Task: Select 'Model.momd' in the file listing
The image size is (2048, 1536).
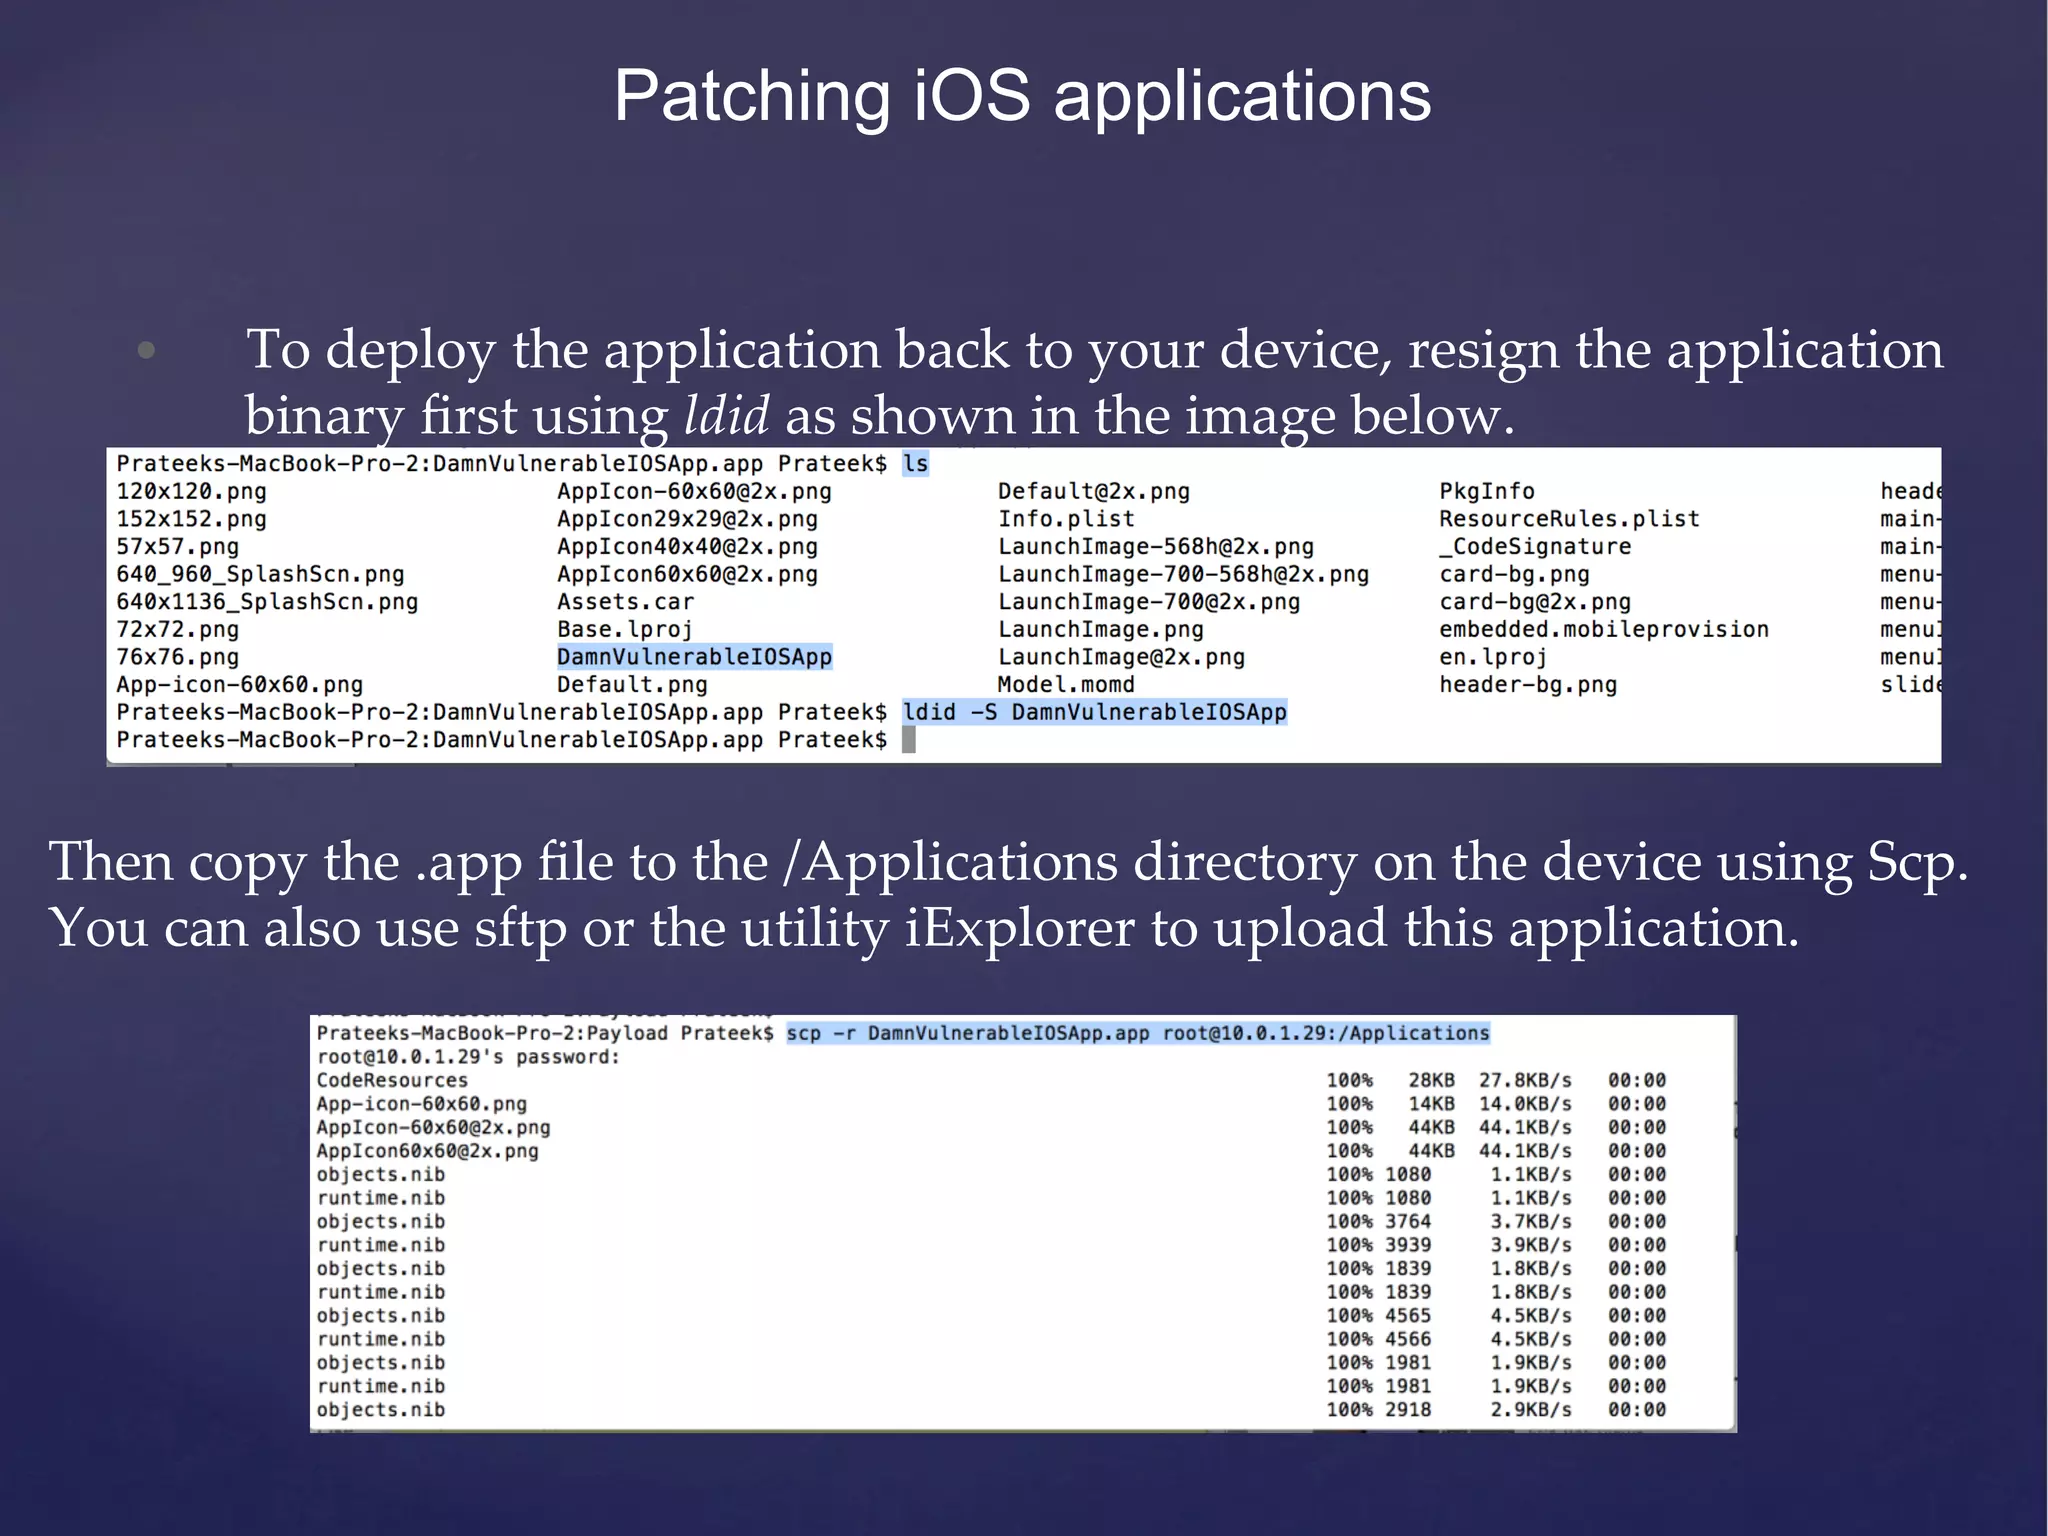Action: [x=1066, y=685]
